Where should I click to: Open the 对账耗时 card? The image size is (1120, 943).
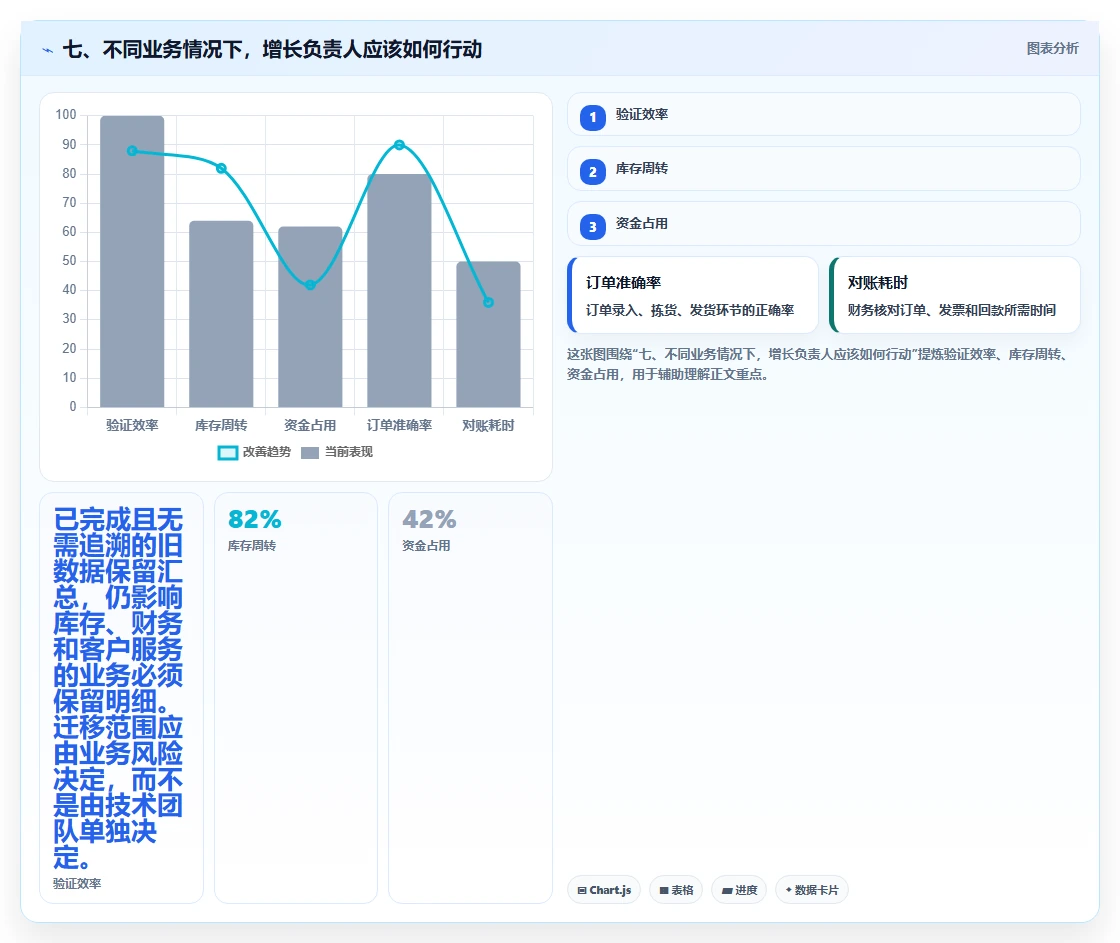(955, 295)
